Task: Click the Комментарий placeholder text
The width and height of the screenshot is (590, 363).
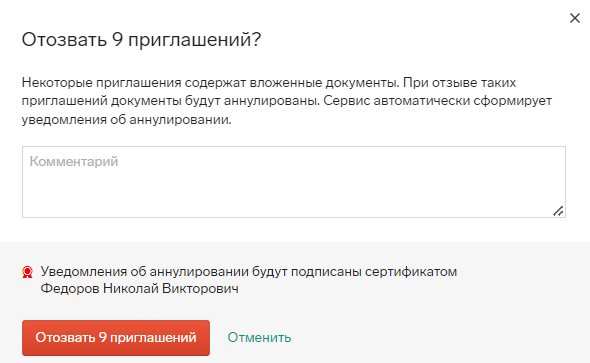Action: (x=74, y=161)
